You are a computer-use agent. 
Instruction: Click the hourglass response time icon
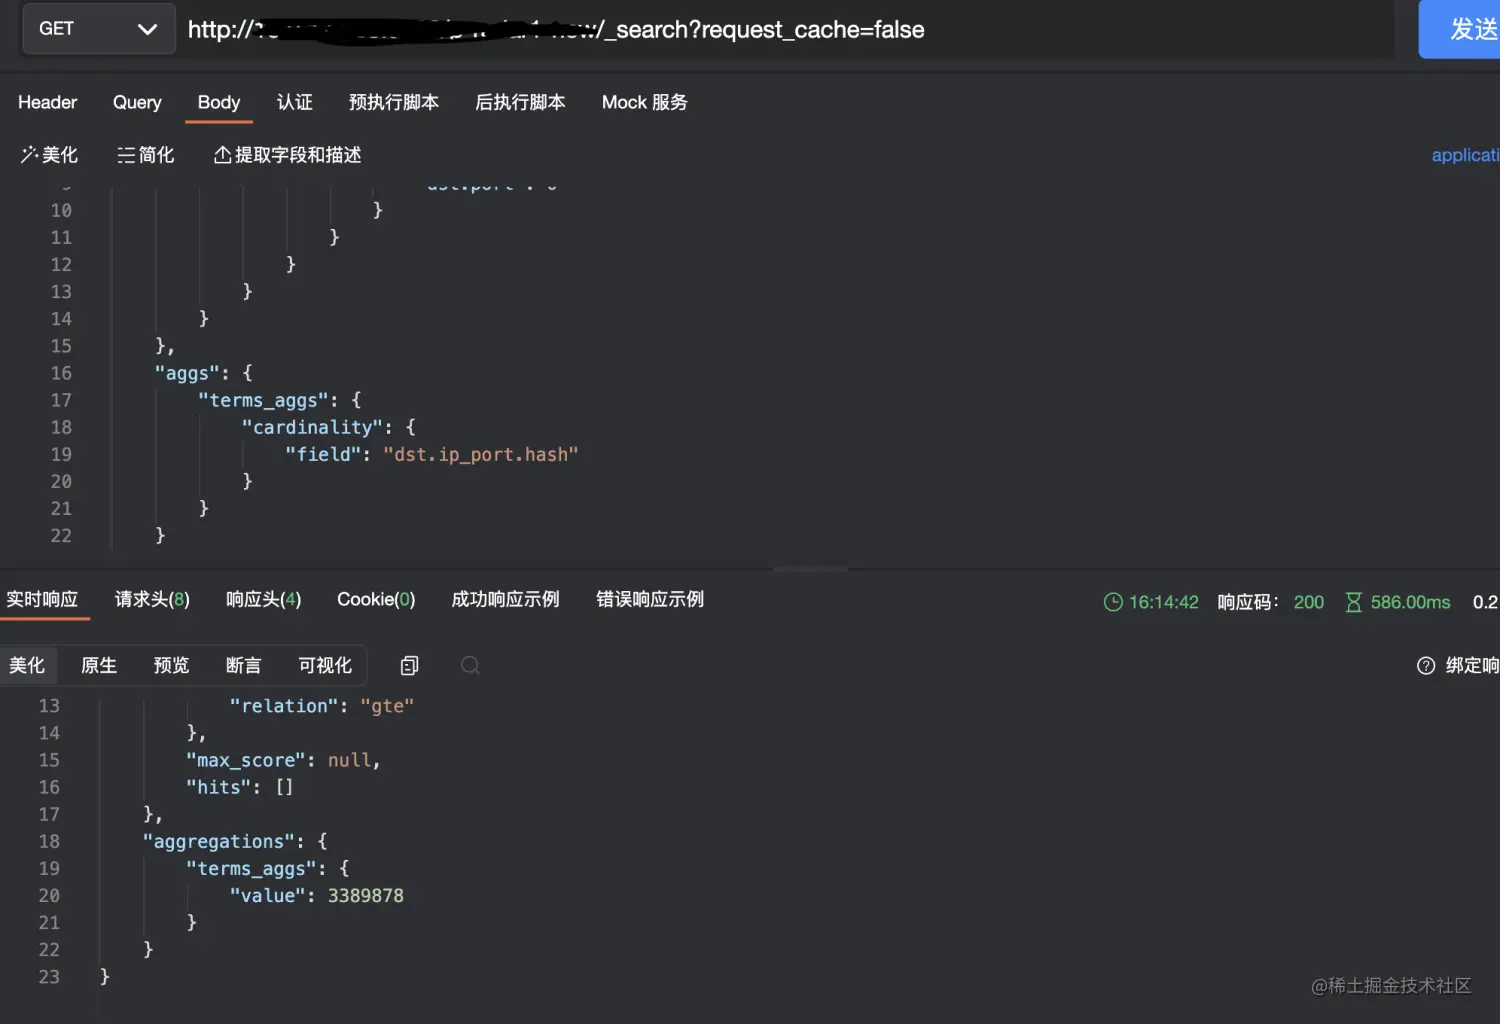(x=1353, y=602)
